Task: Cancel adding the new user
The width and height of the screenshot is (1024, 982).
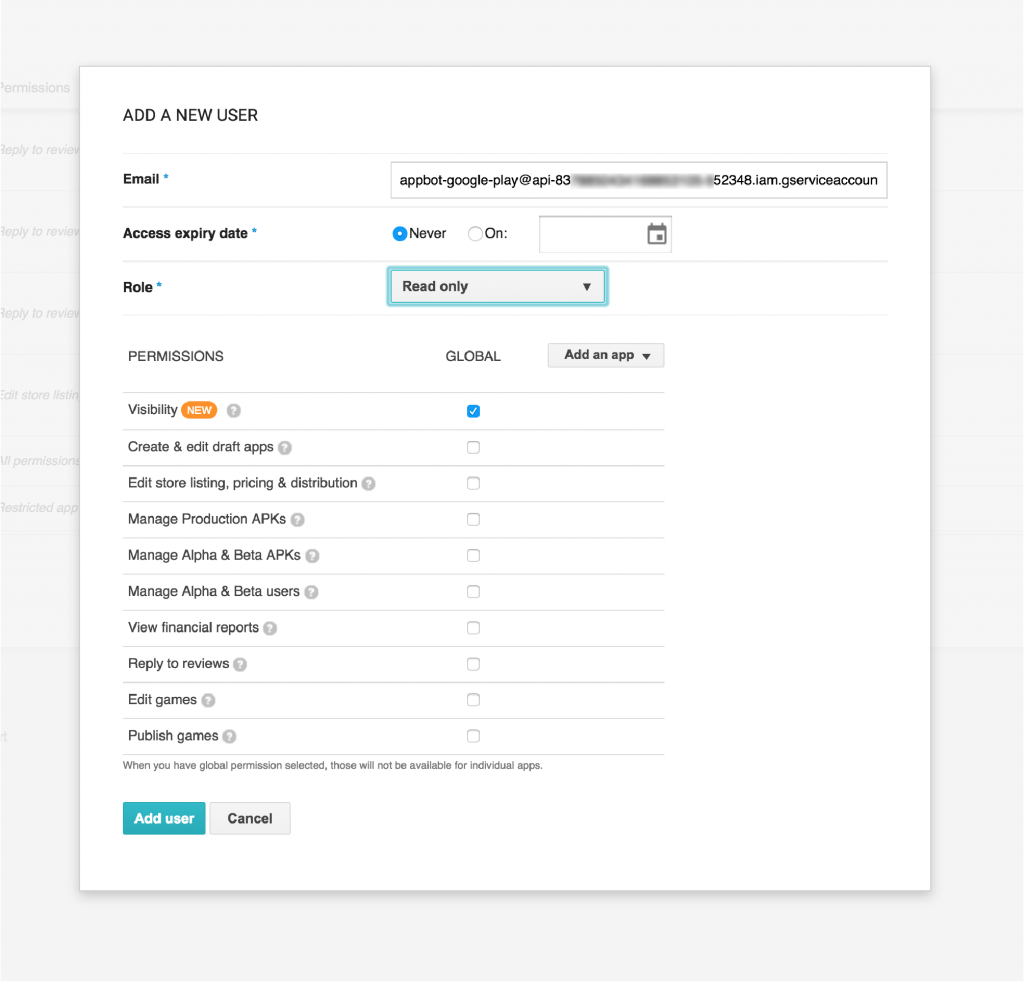Action: [x=249, y=818]
